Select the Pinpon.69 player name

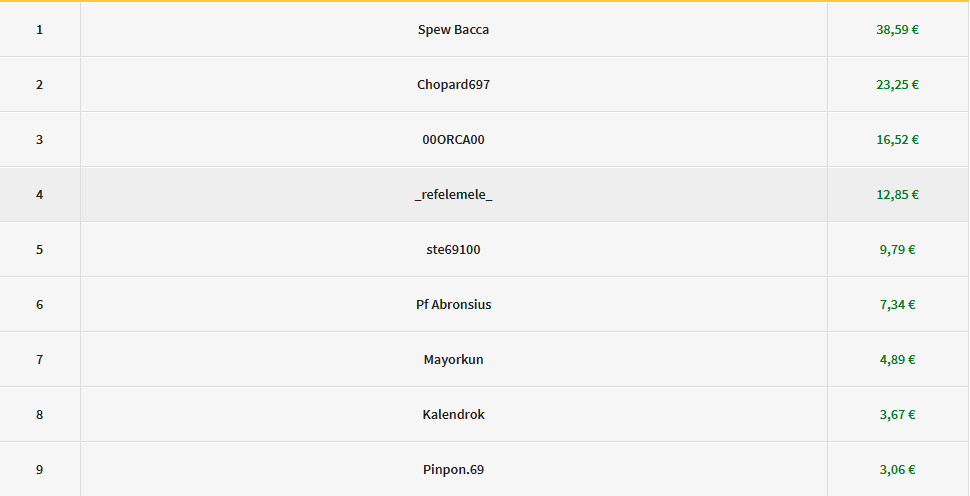(453, 470)
